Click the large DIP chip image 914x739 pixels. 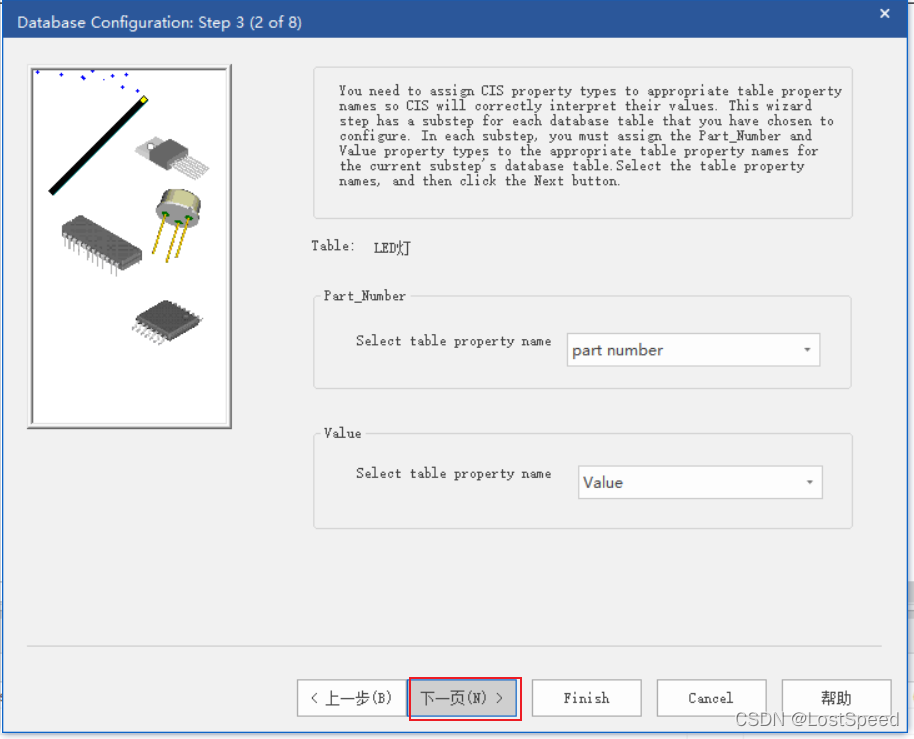pyautogui.click(x=100, y=240)
